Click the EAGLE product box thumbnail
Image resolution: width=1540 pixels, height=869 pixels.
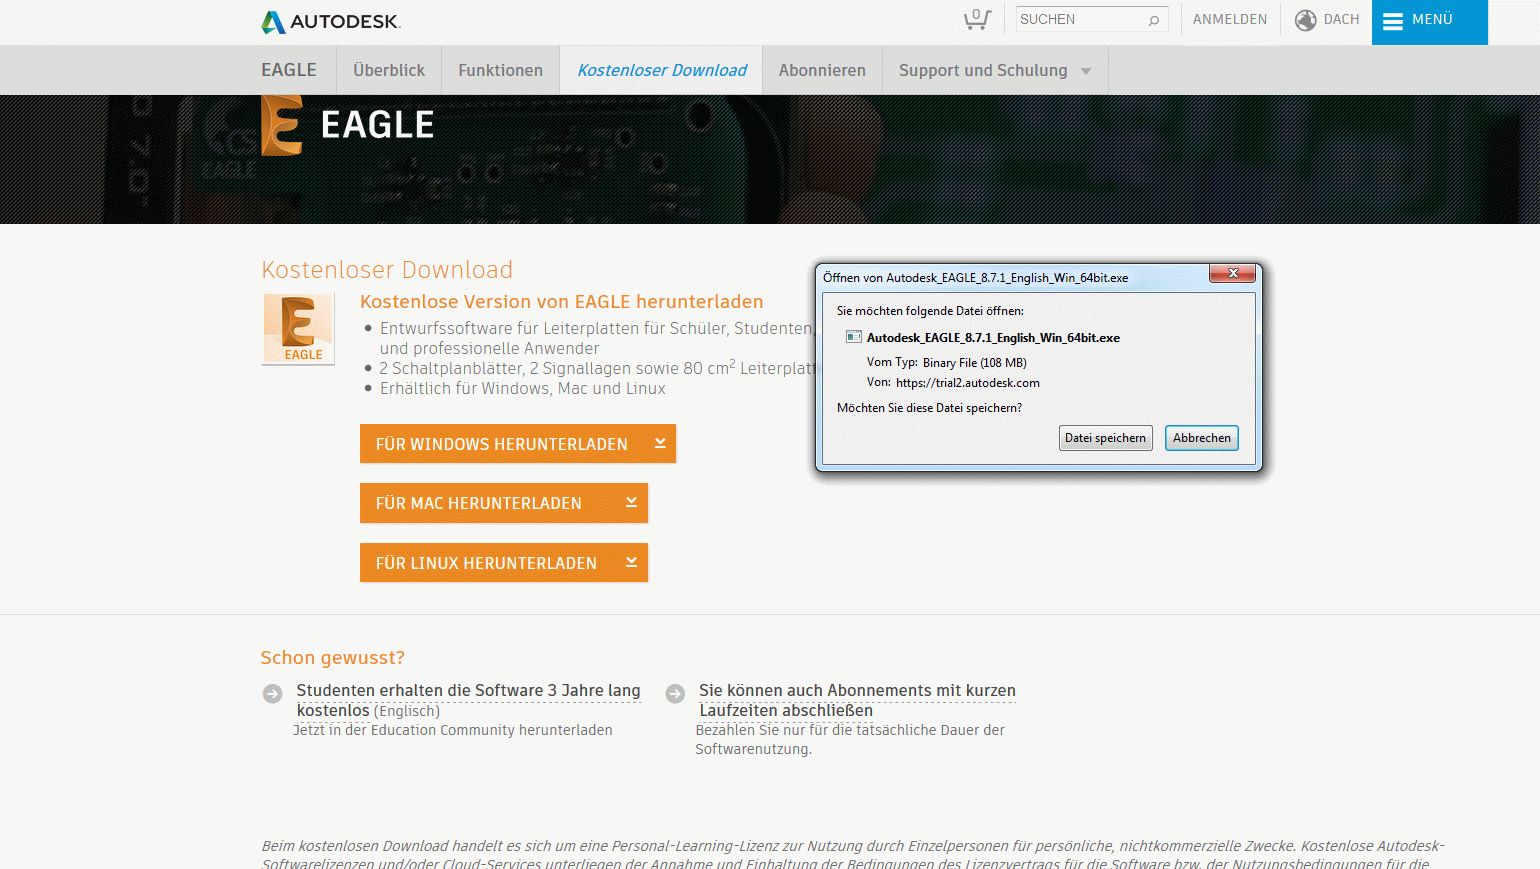coord(298,329)
